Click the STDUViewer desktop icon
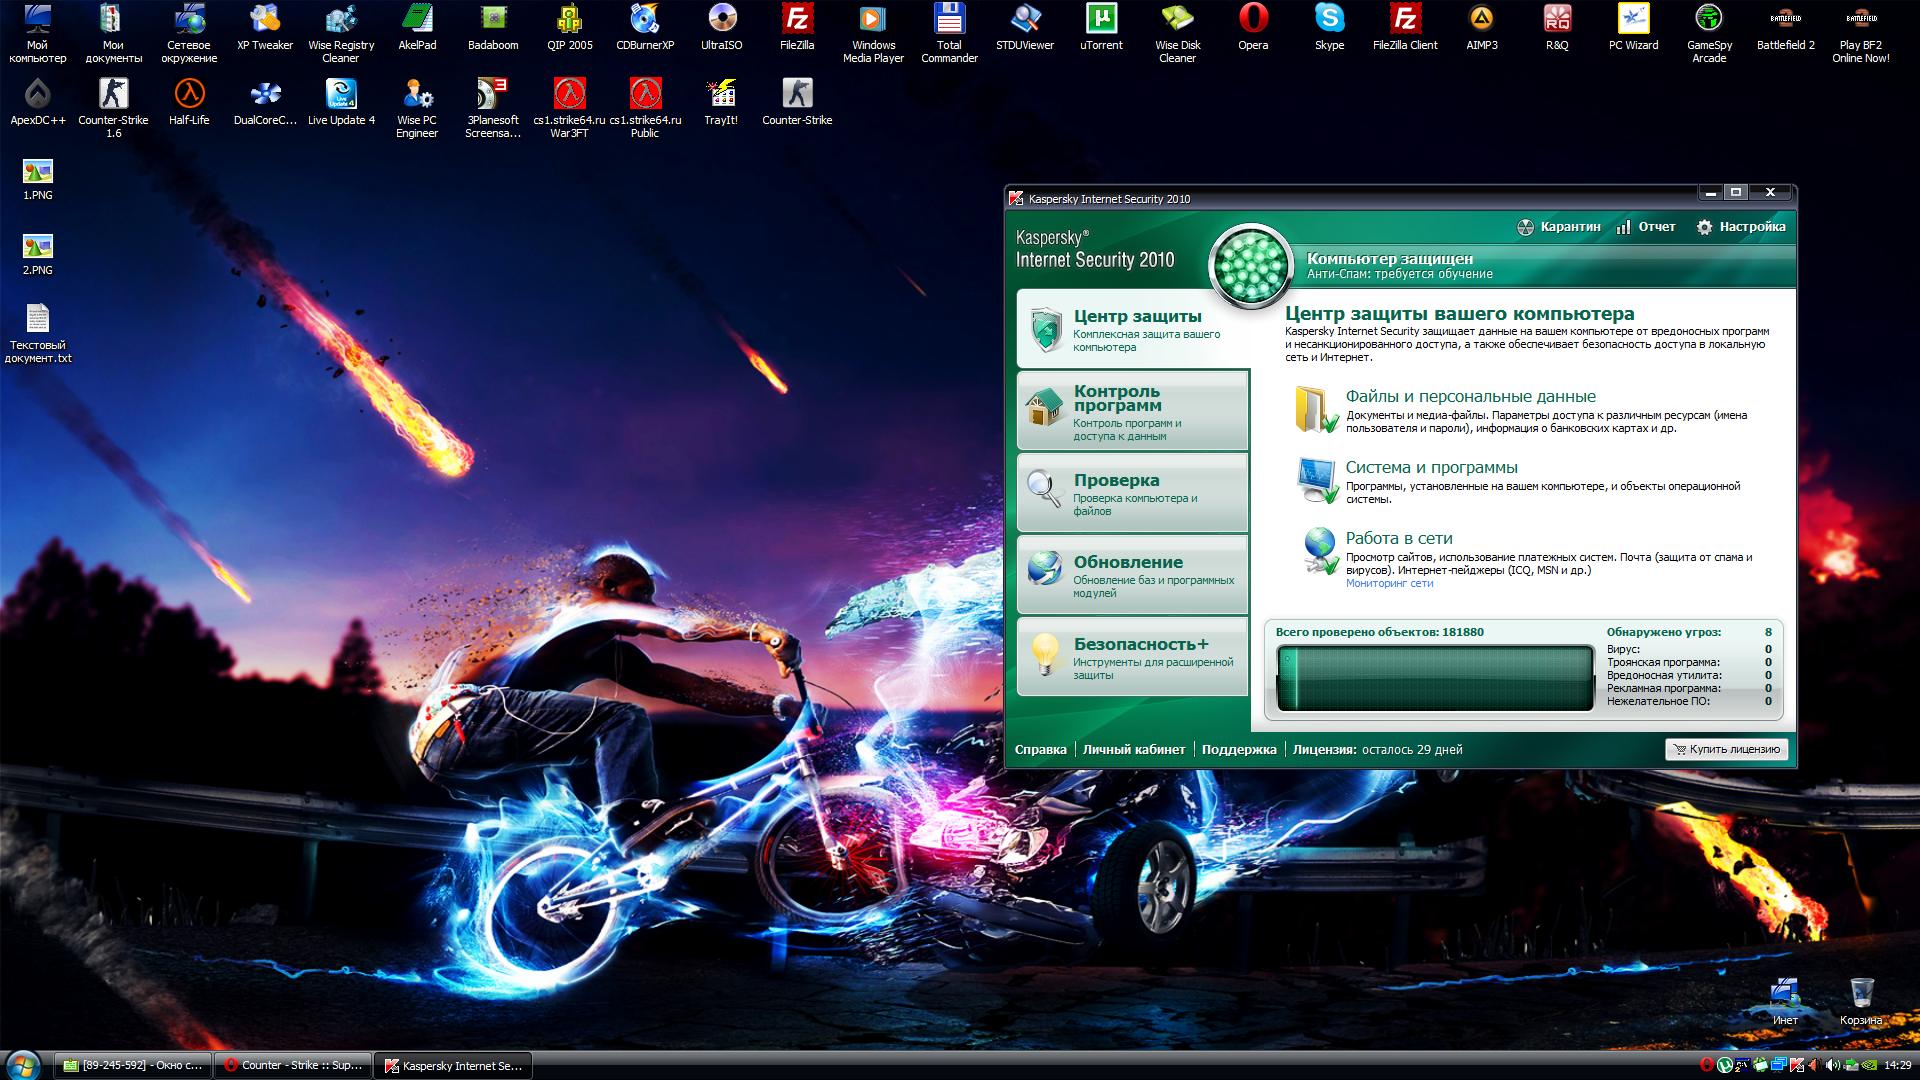Screen dimensions: 1920x1080 point(1025,28)
